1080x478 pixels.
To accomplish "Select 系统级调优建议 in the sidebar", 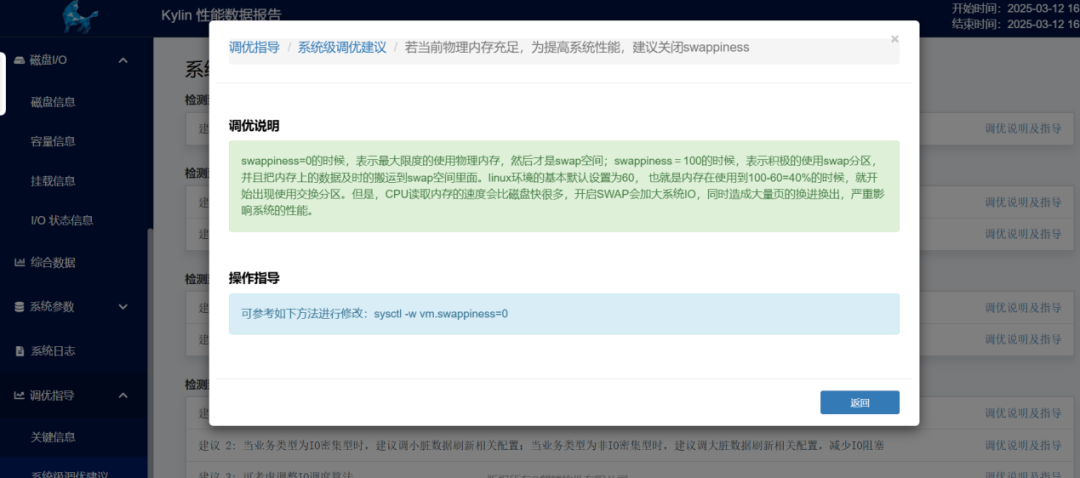I will point(70,474).
